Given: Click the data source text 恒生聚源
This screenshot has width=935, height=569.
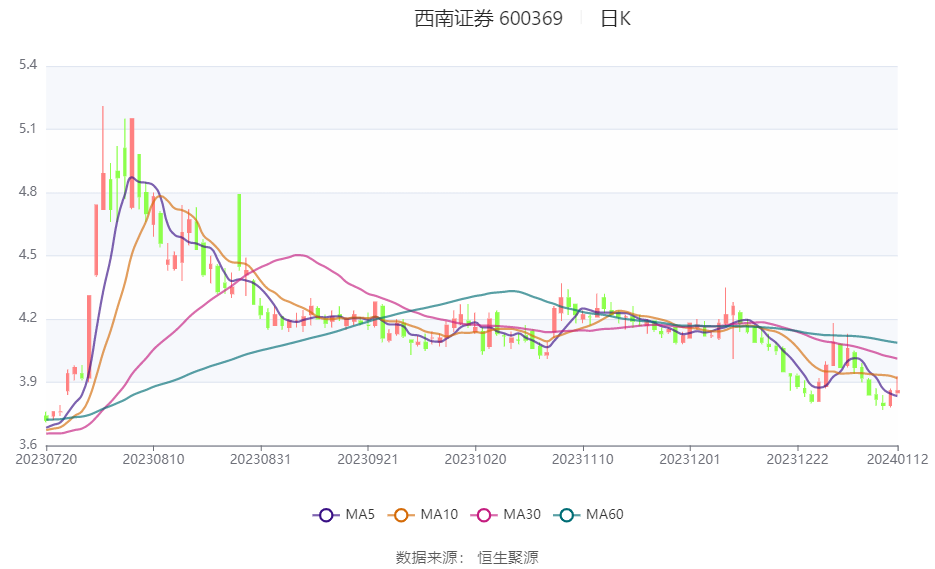Looking at the screenshot, I should [508, 558].
